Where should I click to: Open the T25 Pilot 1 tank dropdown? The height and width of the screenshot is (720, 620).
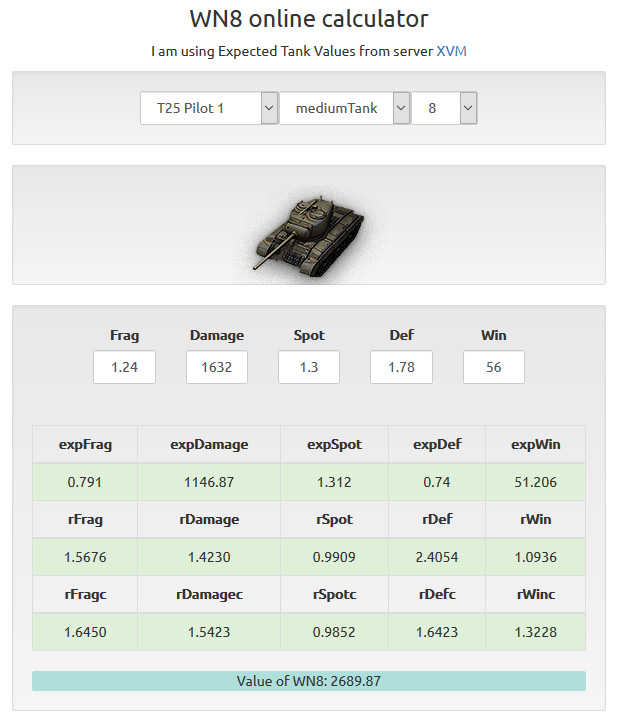[x=209, y=108]
